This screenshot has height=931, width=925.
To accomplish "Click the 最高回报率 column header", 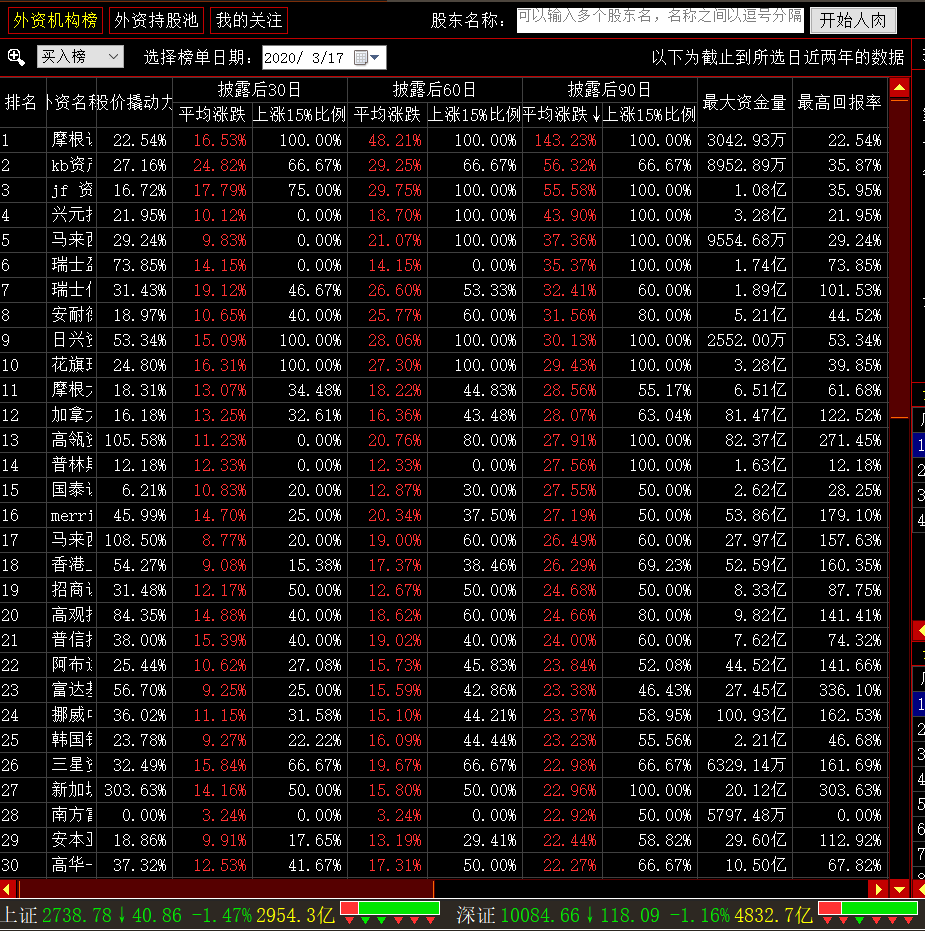I will pos(839,102).
